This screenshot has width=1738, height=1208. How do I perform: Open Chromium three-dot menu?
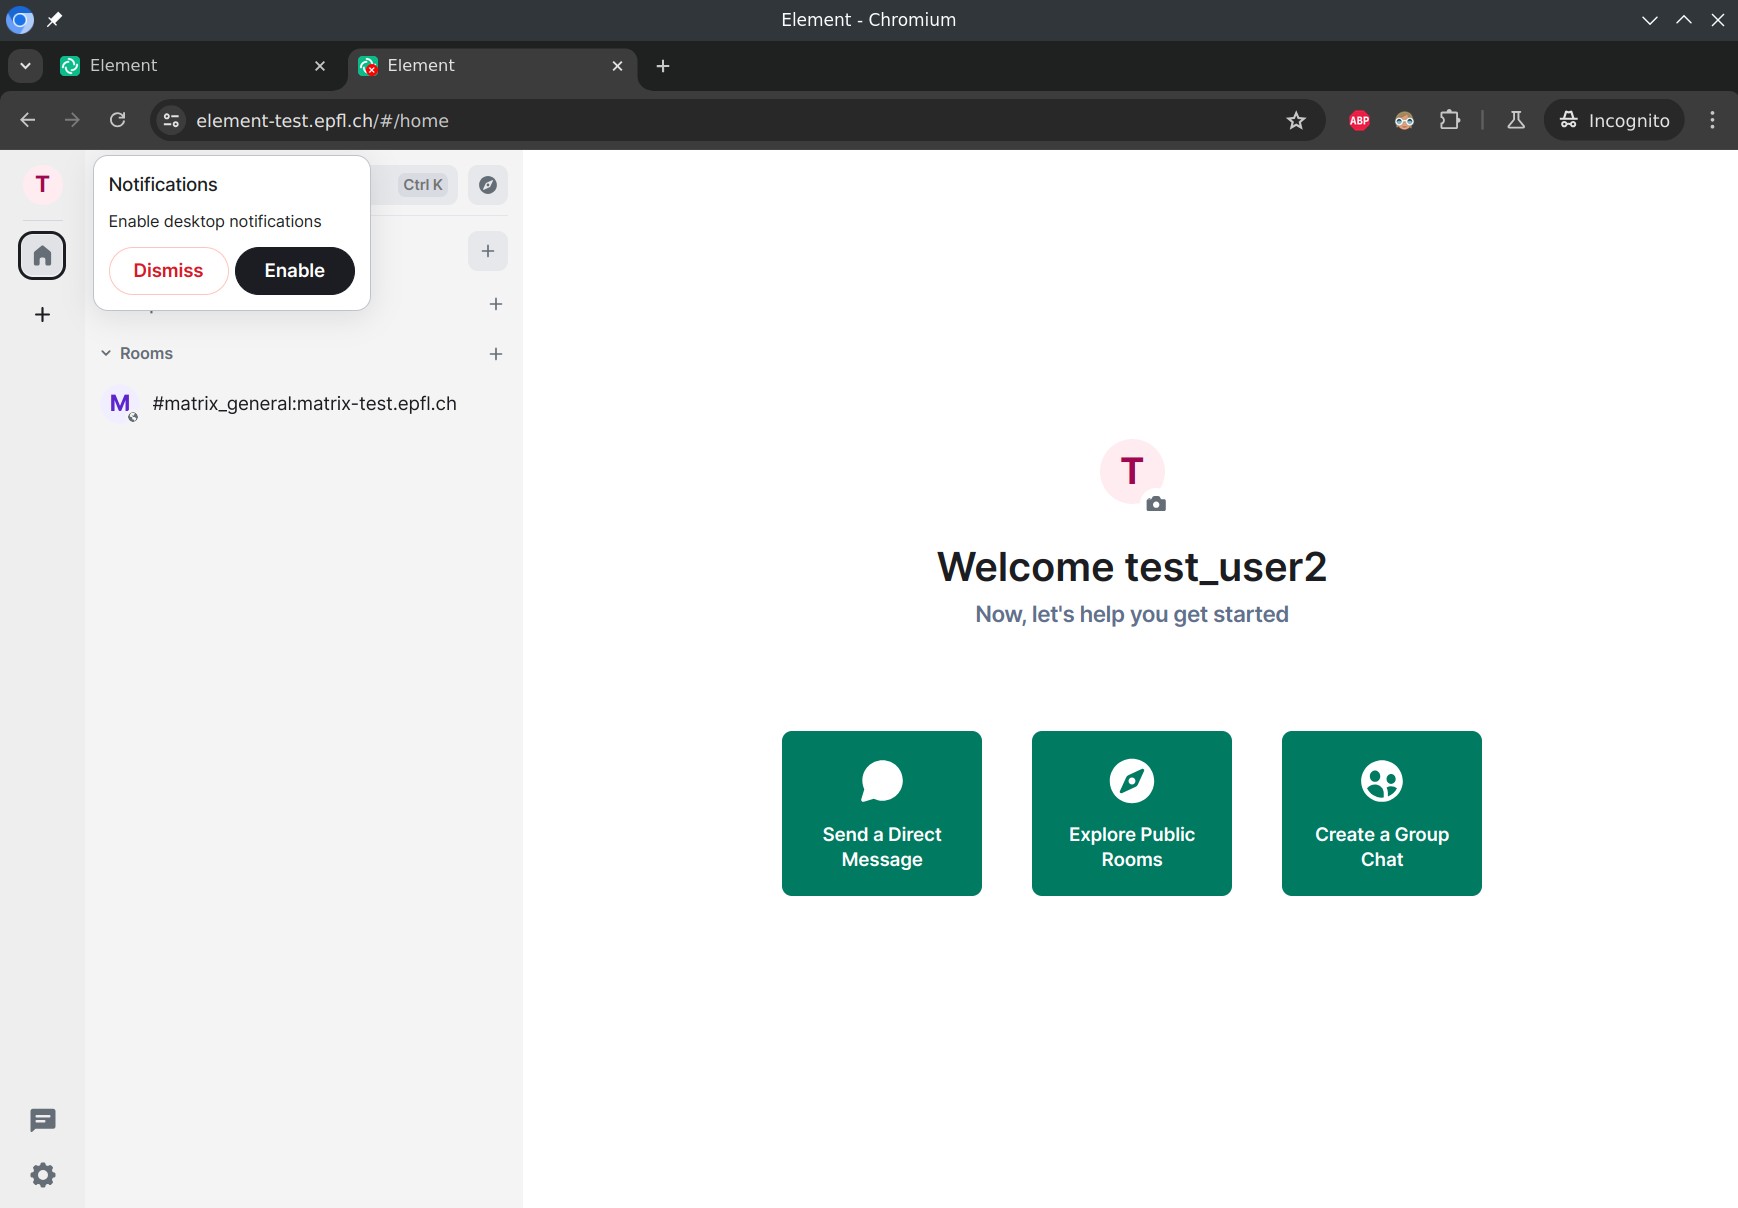(x=1712, y=121)
